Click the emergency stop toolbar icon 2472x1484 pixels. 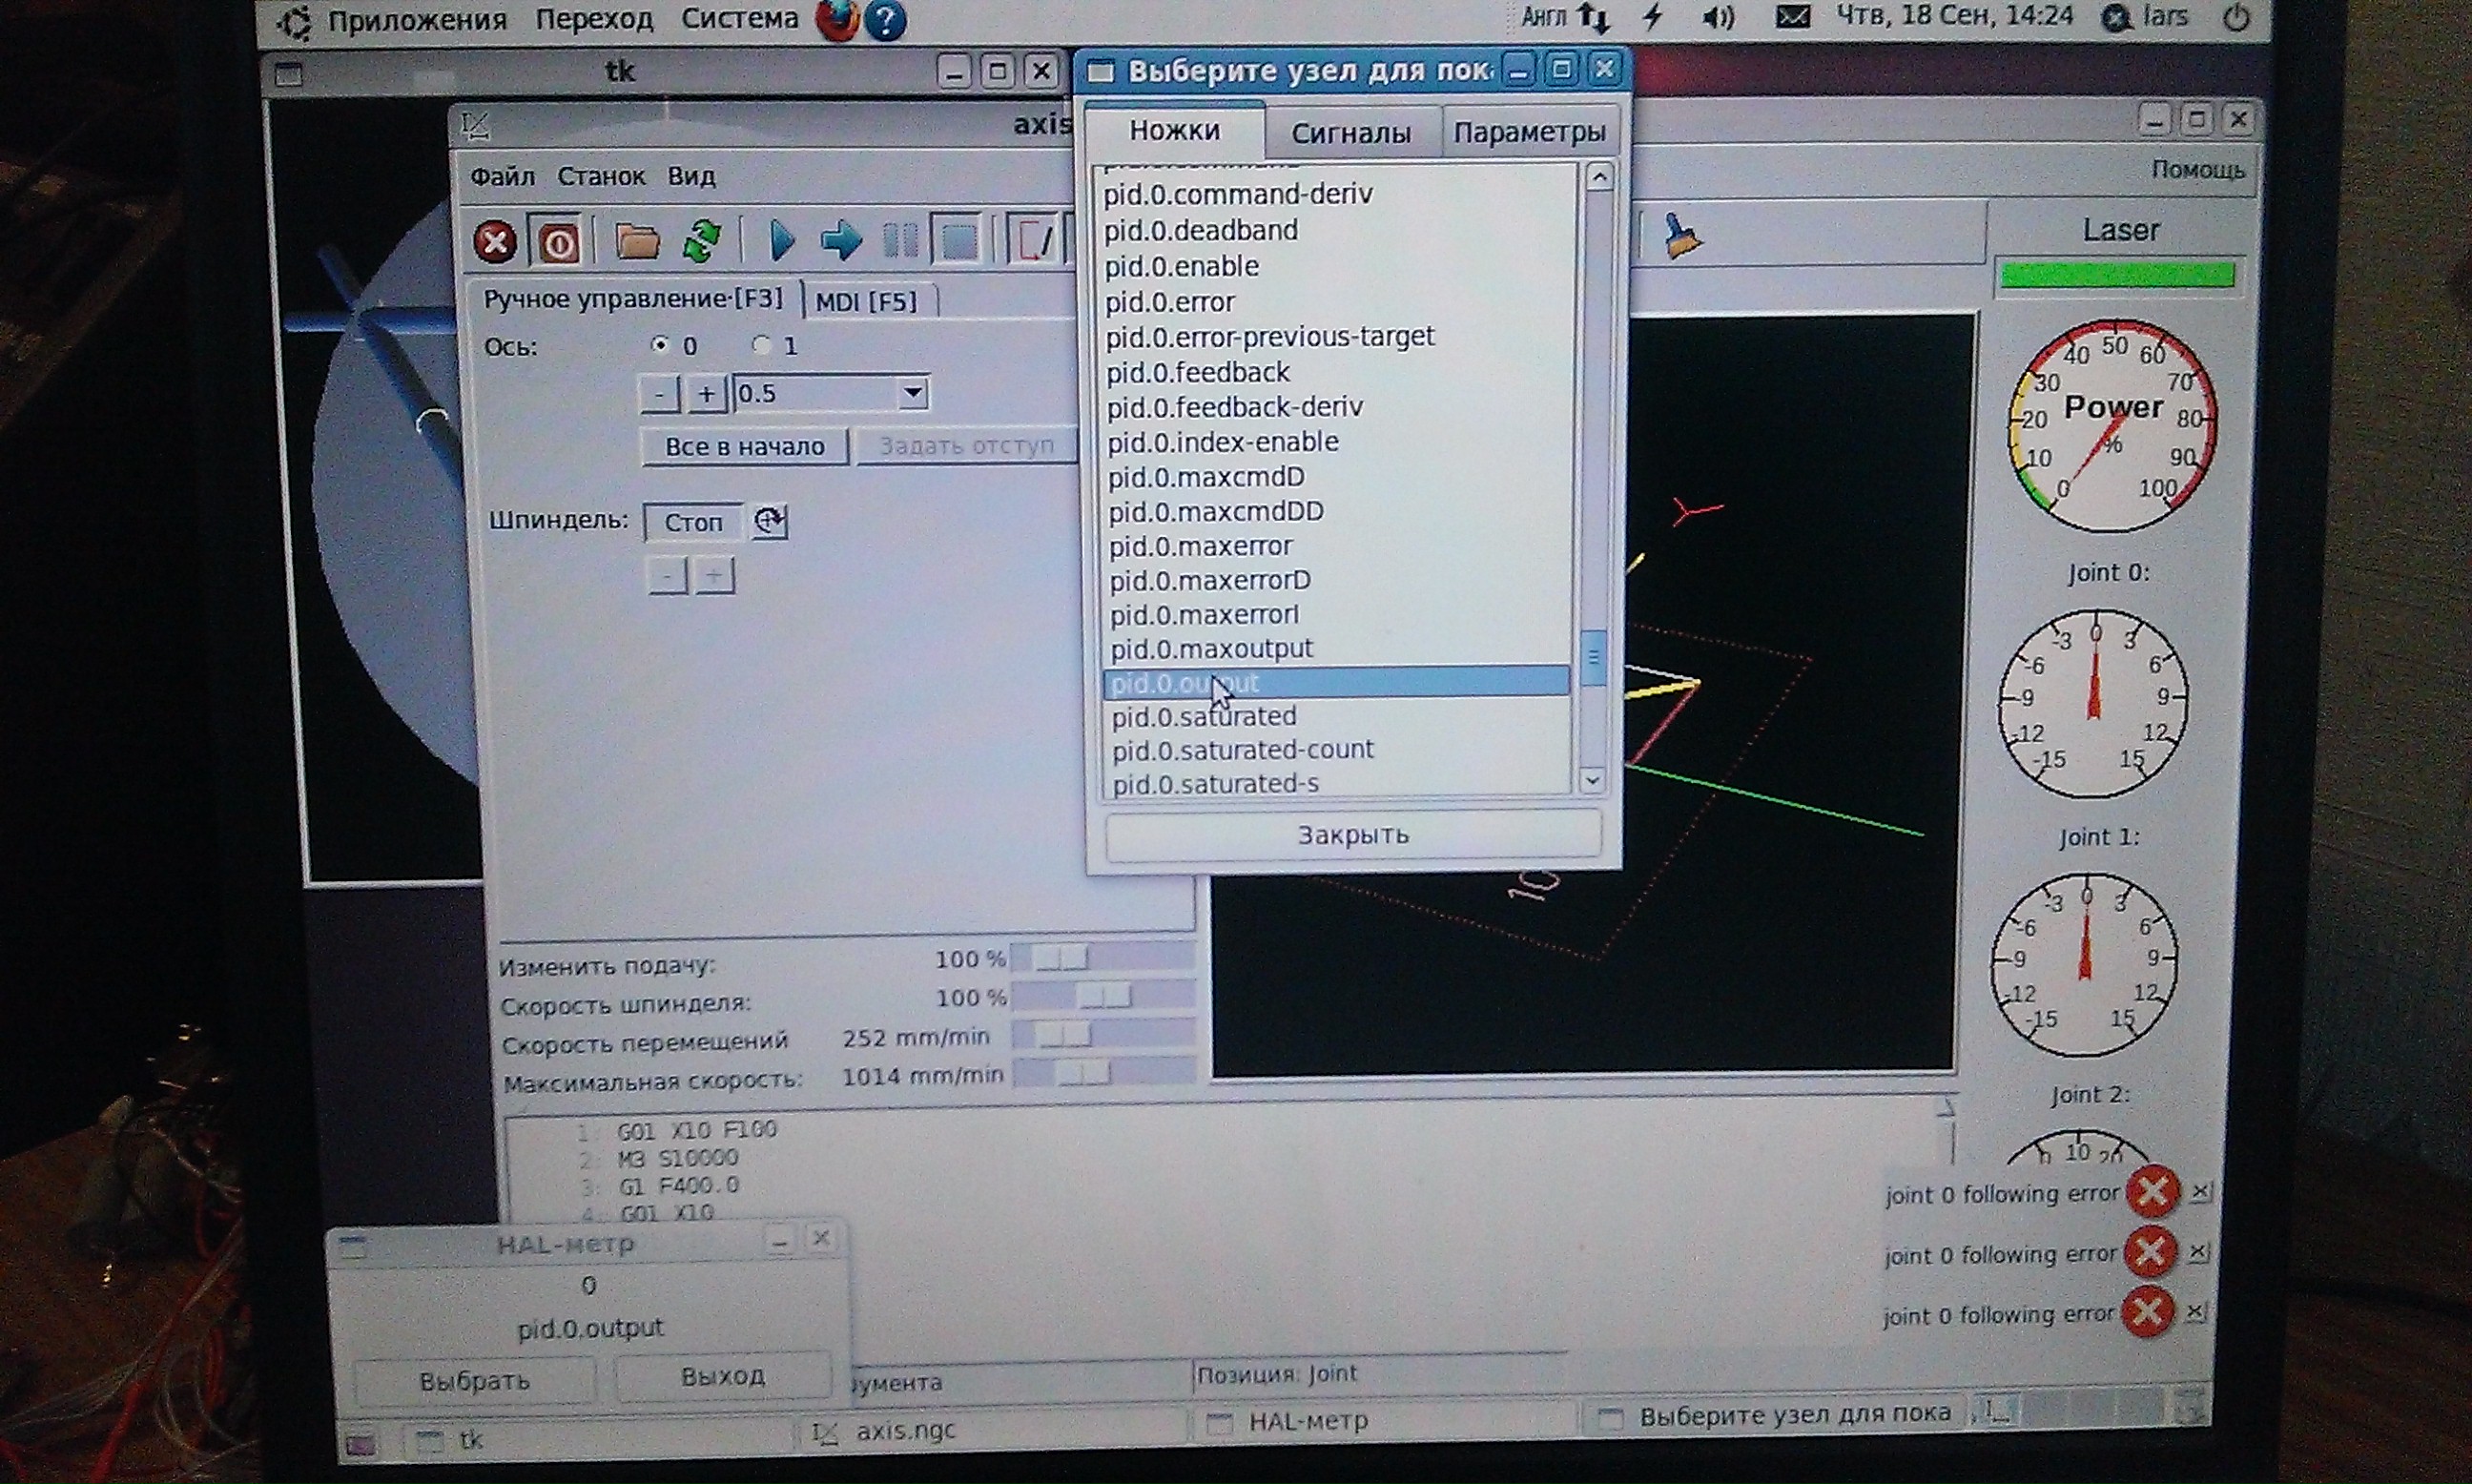pyautogui.click(x=495, y=241)
